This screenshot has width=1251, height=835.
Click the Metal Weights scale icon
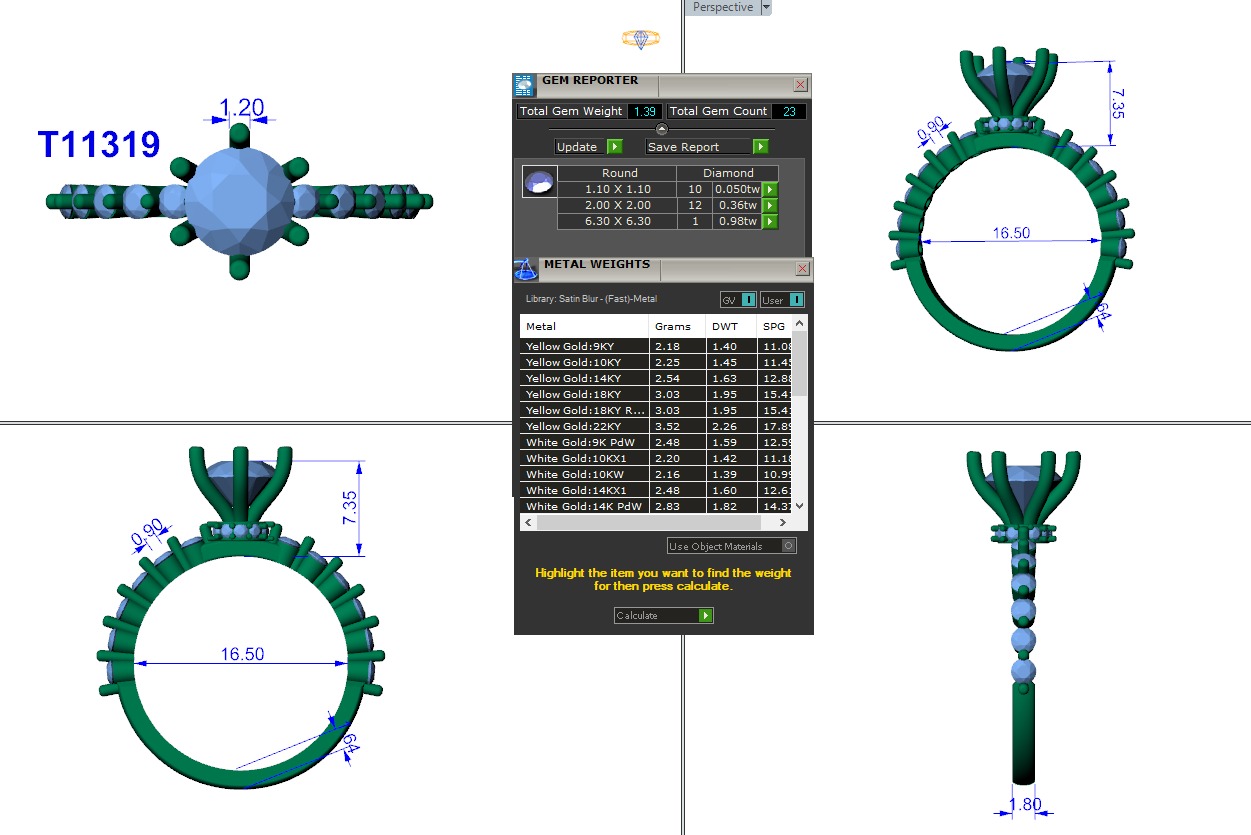(x=526, y=268)
